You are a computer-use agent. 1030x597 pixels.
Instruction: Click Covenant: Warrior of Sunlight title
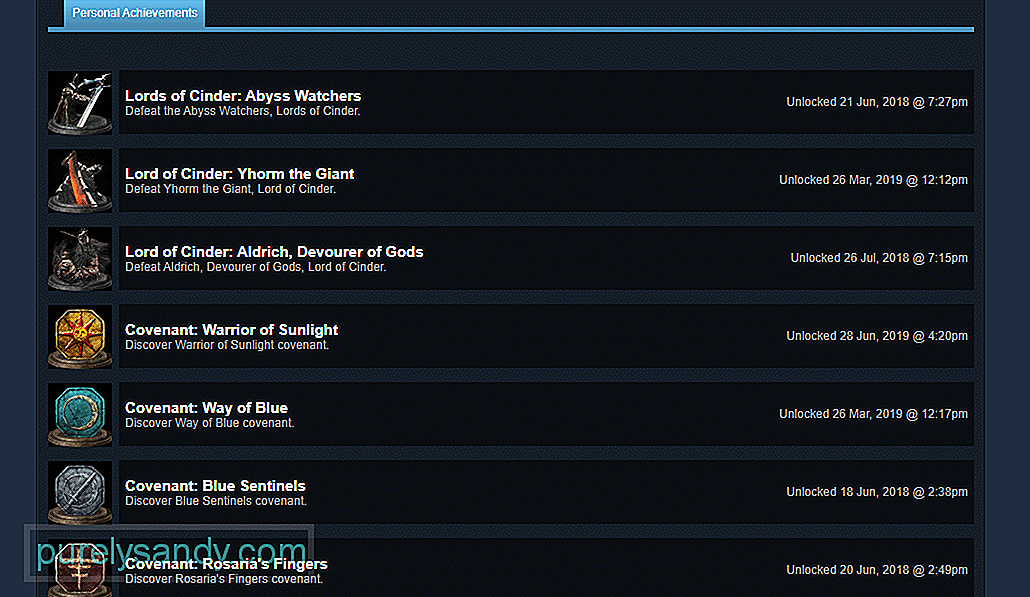click(231, 330)
